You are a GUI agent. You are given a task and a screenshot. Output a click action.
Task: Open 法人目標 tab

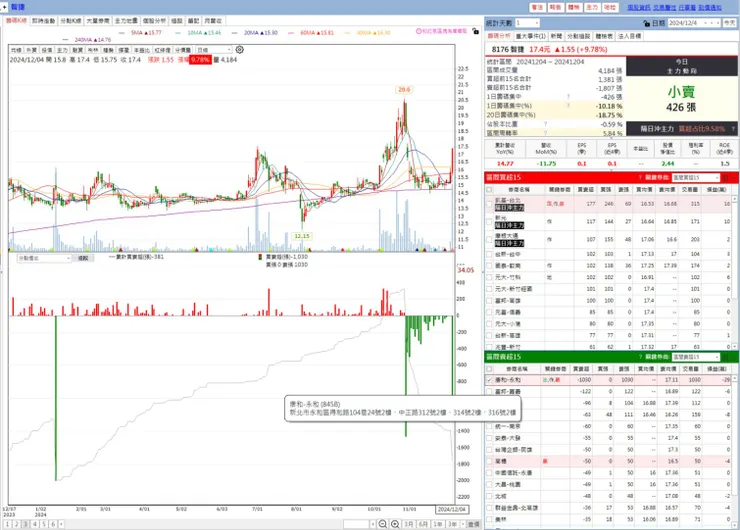(630, 36)
